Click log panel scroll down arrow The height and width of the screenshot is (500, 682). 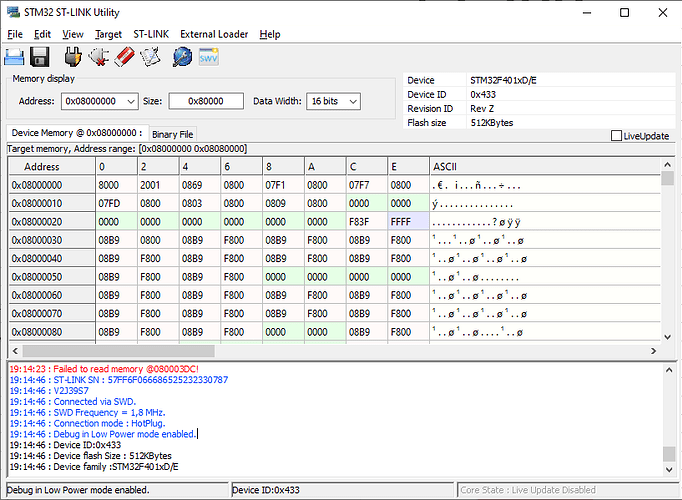pos(669,470)
